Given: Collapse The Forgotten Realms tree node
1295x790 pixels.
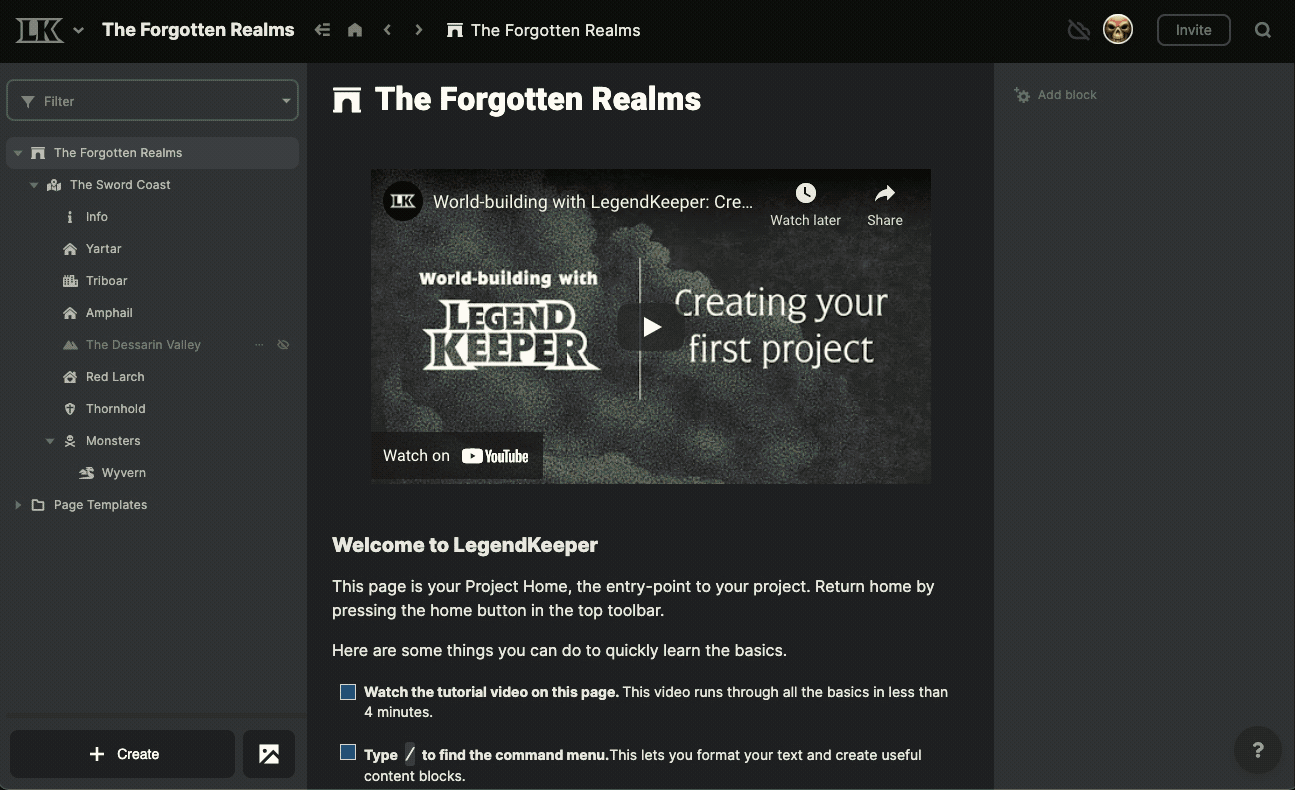Looking at the screenshot, I should (x=18, y=153).
